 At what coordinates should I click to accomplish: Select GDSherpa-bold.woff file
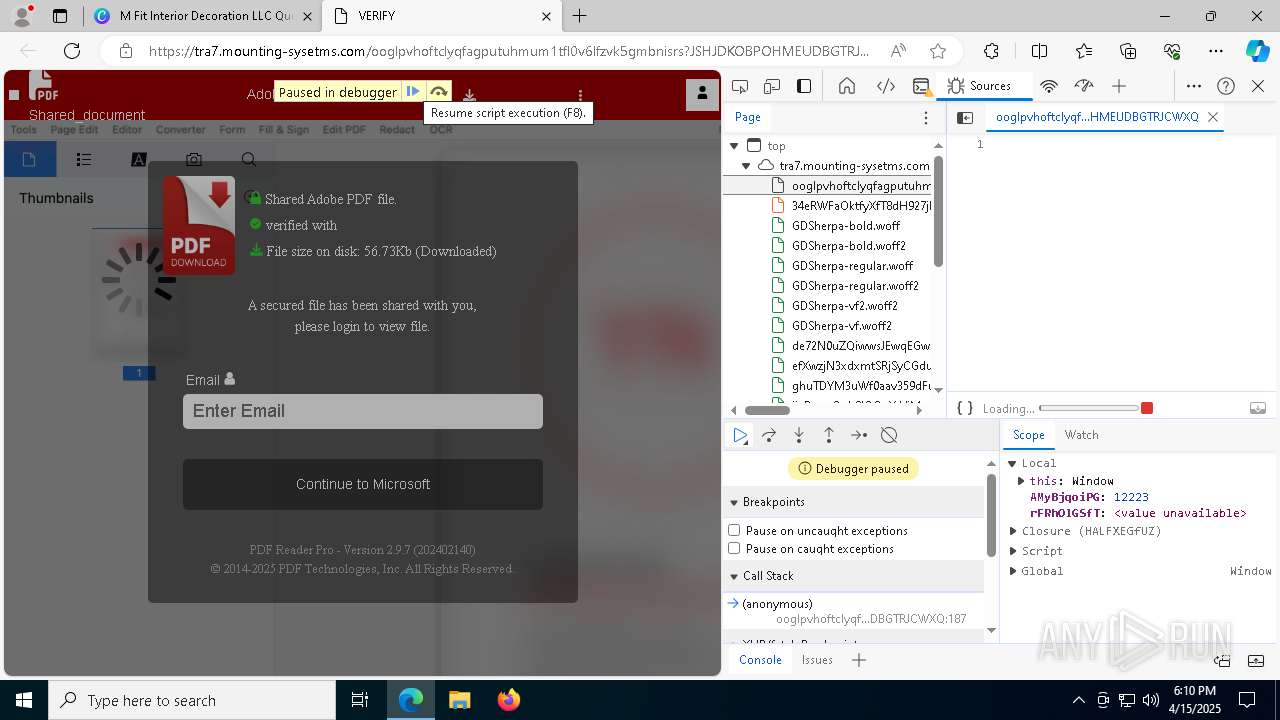pyautogui.click(x=845, y=226)
